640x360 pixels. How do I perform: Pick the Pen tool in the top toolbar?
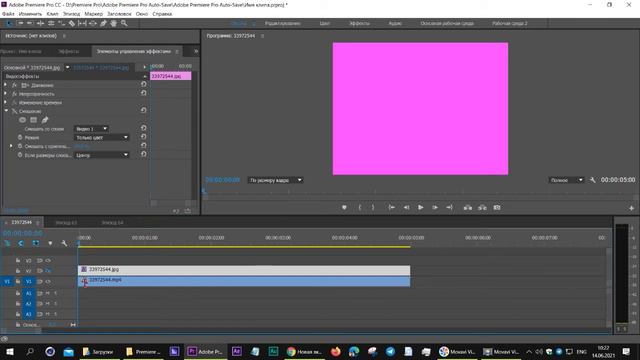click(103, 24)
